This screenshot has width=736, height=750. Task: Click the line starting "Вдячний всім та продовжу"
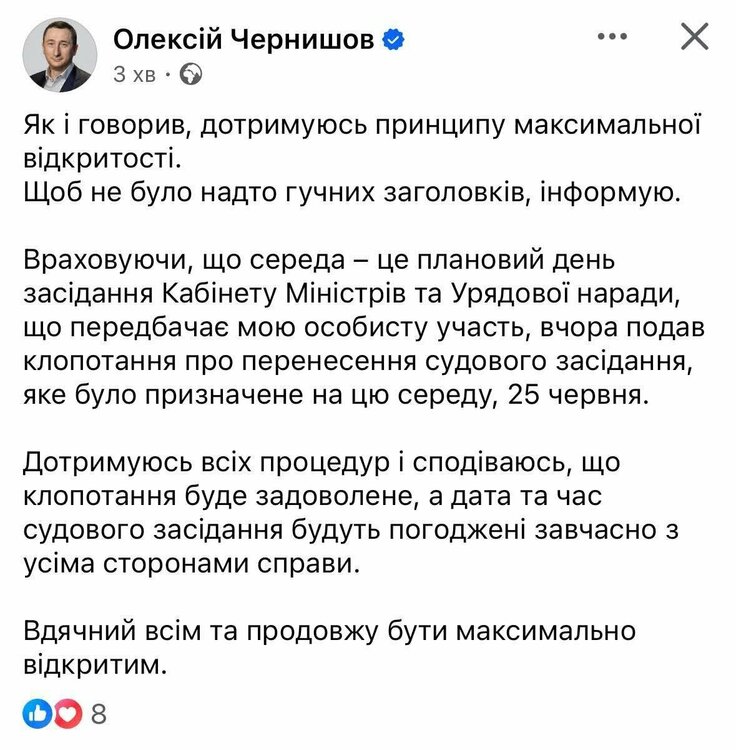[x=329, y=631]
